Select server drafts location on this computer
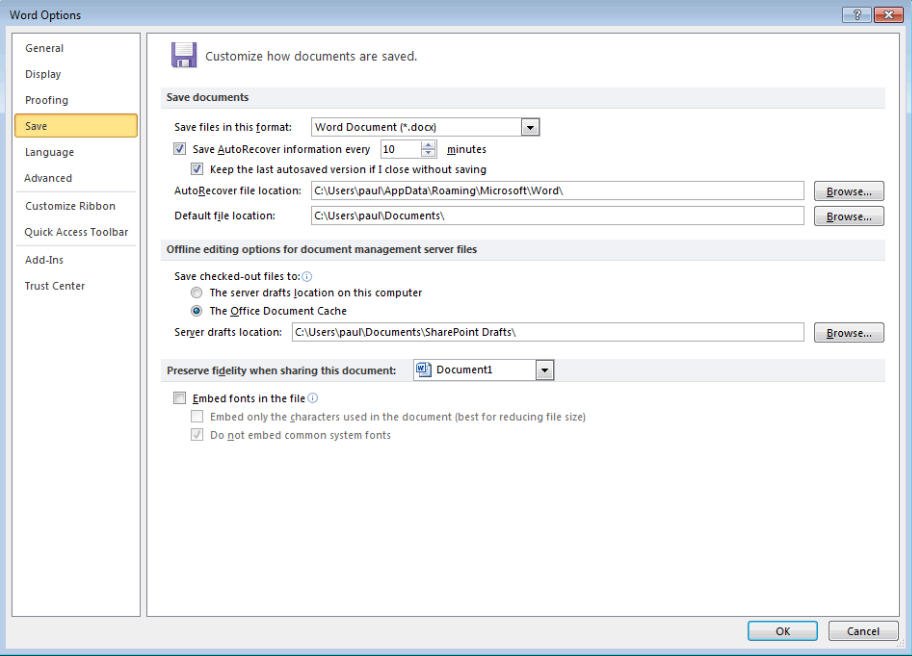 pyautogui.click(x=197, y=293)
